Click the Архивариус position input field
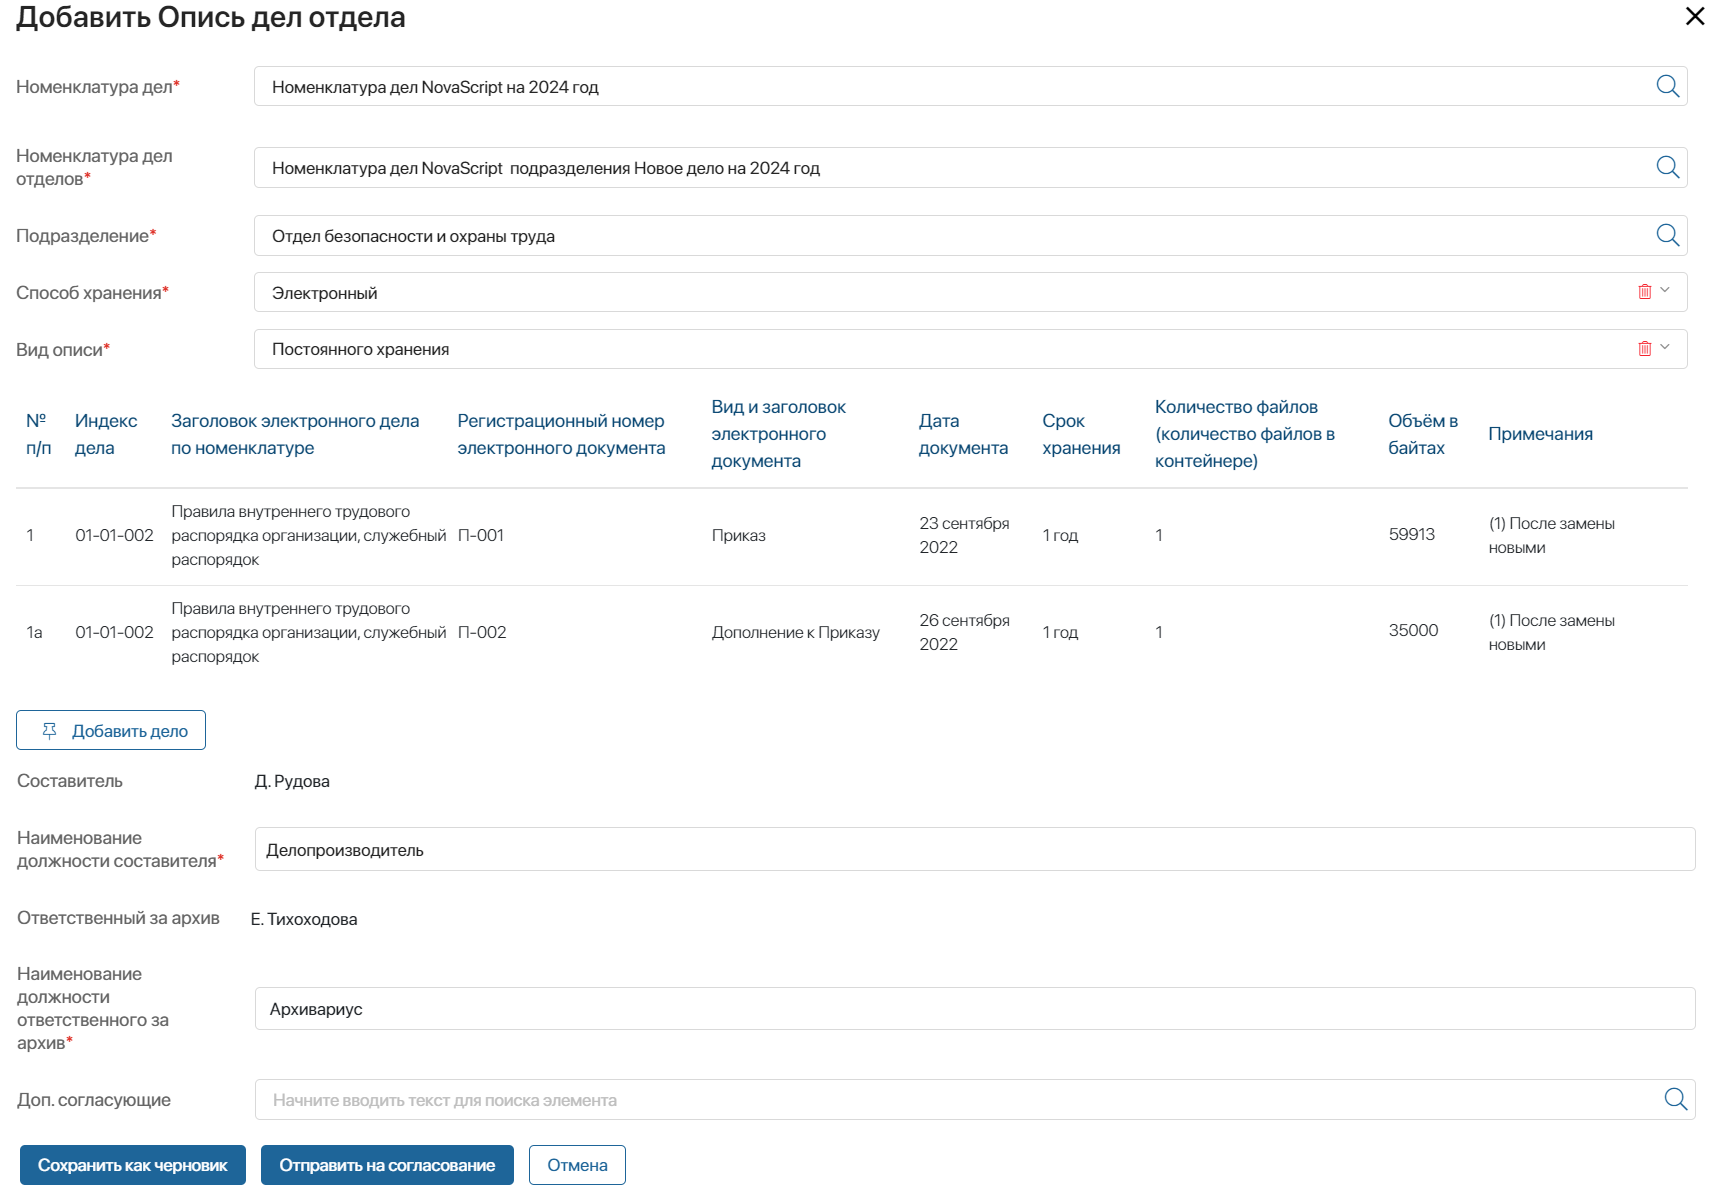Image resolution: width=1717 pixels, height=1196 pixels. [974, 1008]
